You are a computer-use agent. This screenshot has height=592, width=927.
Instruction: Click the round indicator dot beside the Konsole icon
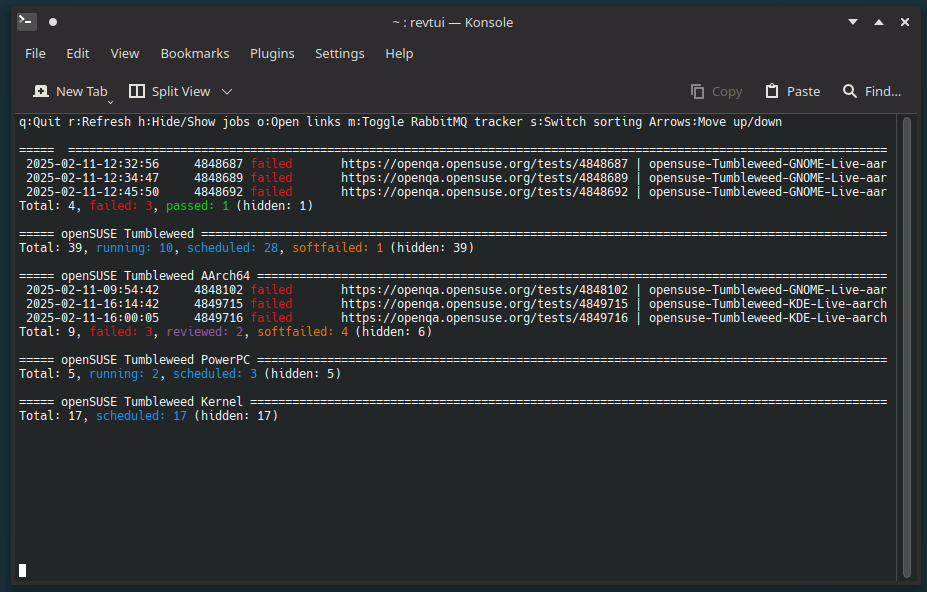click(x=52, y=20)
